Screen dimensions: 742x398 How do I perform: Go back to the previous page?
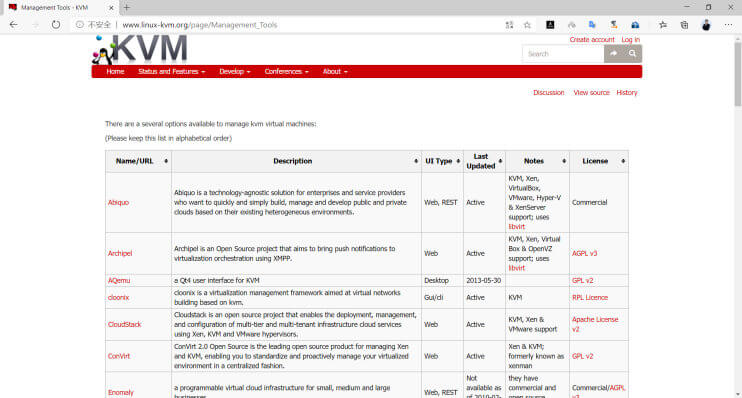13,25
